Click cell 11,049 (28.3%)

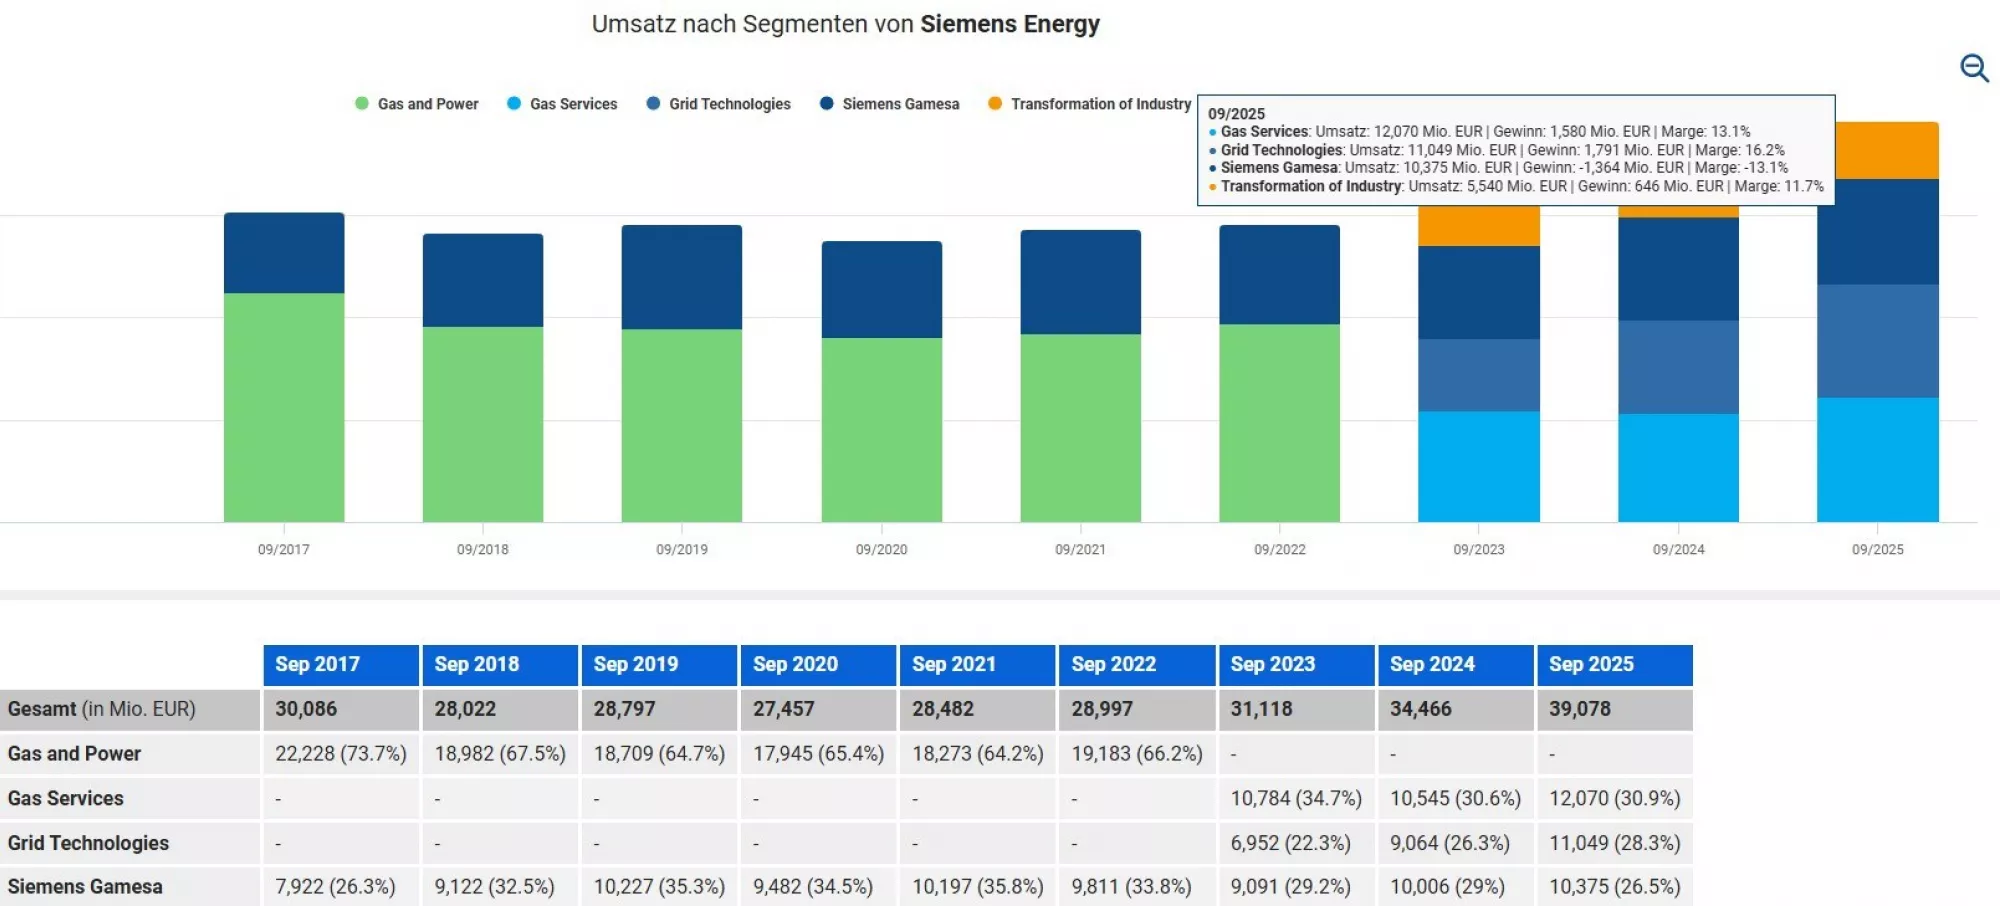[1615, 843]
